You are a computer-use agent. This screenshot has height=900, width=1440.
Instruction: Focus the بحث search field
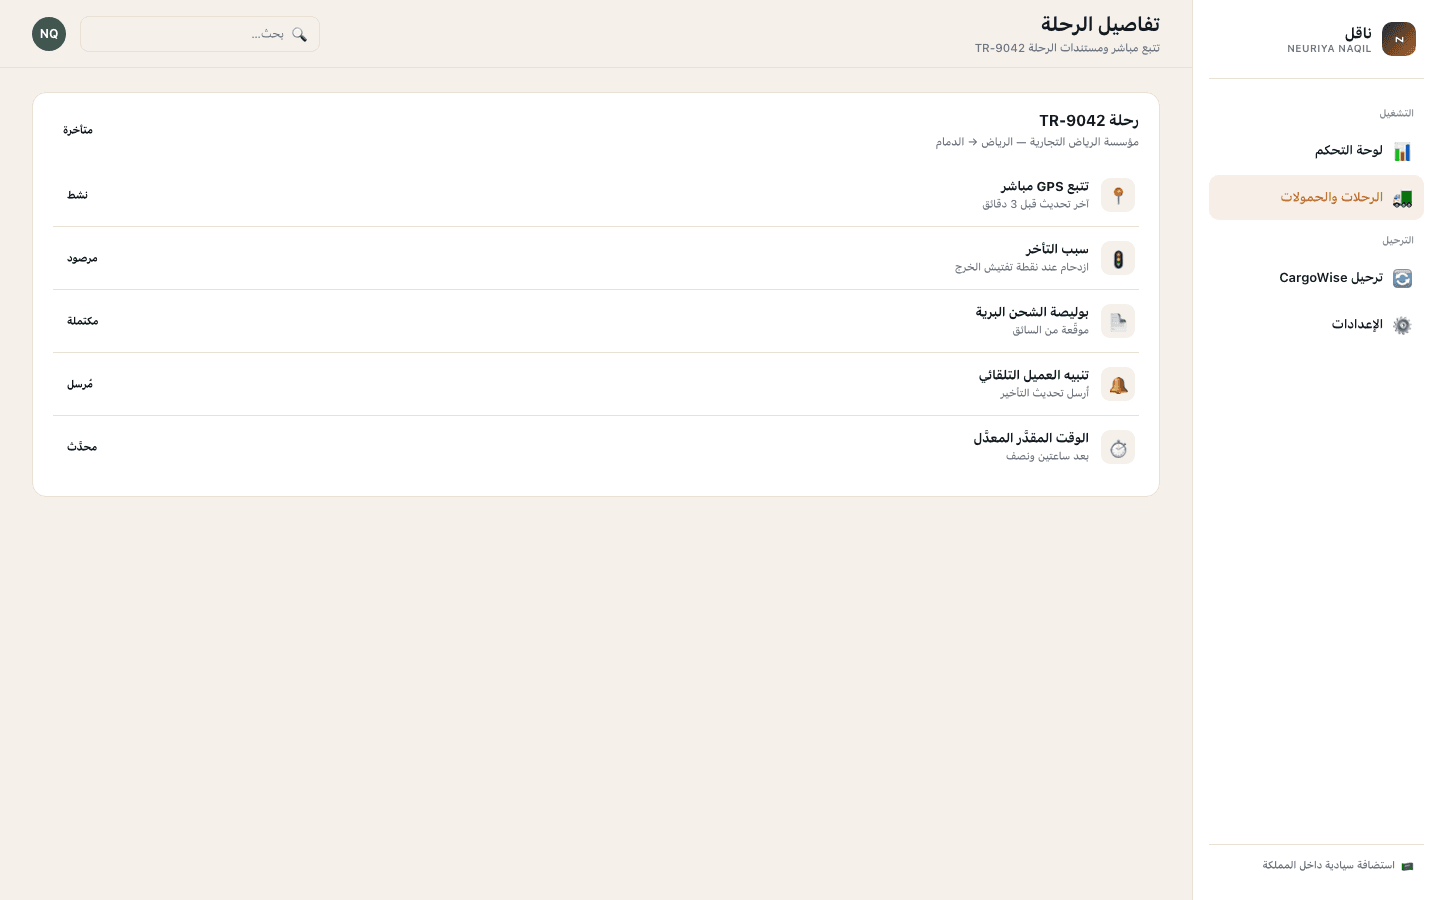coord(200,34)
